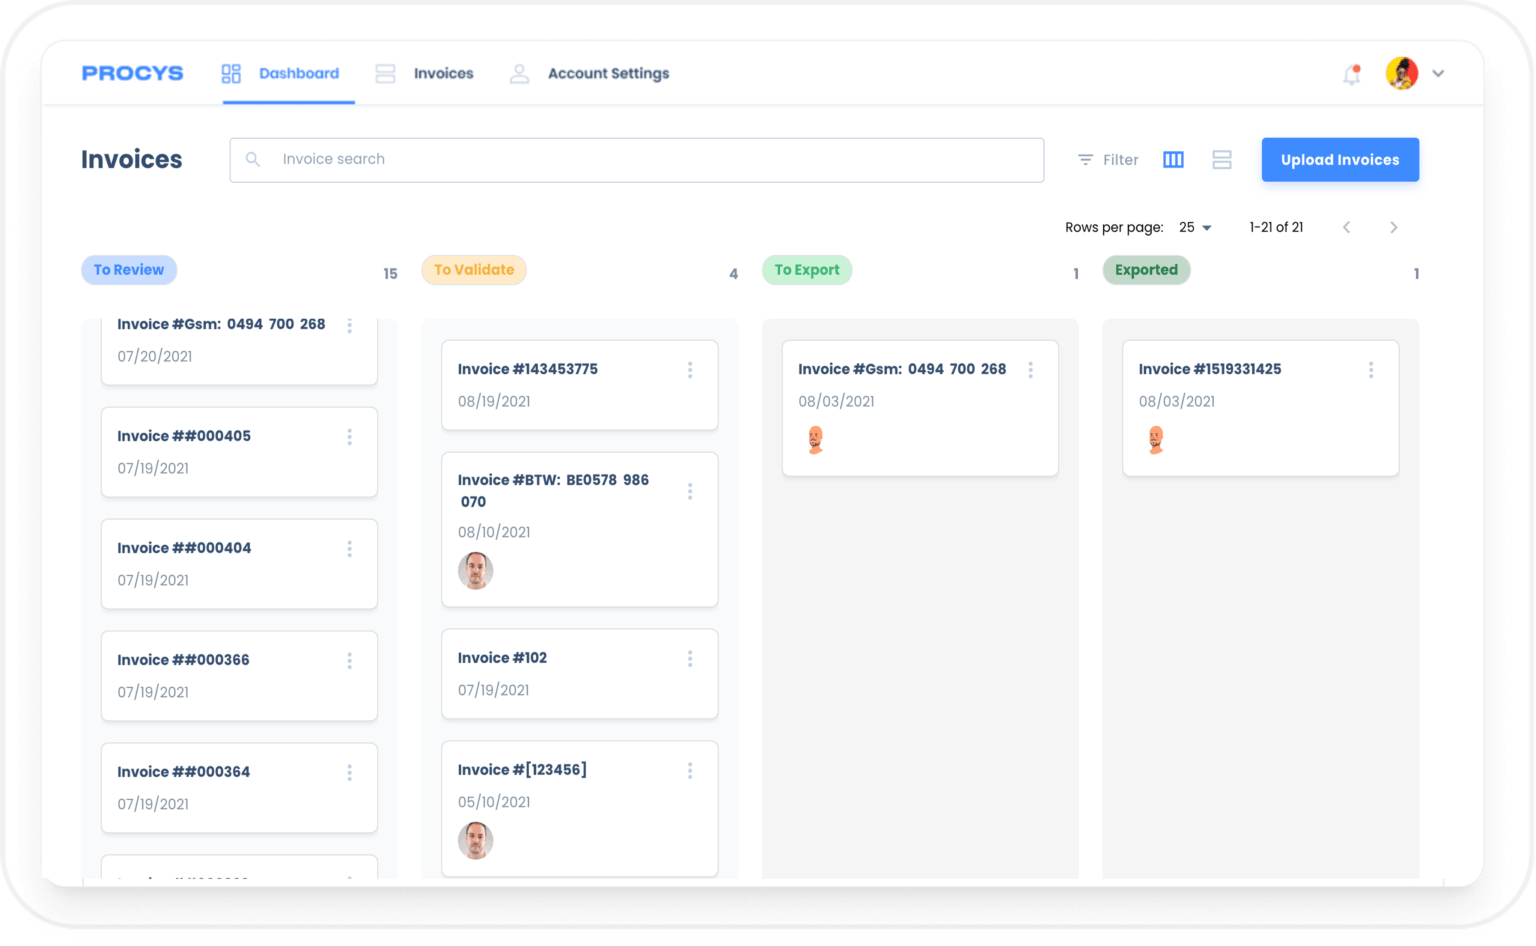This screenshot has width=1536, height=946.
Task: Open the Filter options
Action: point(1107,159)
